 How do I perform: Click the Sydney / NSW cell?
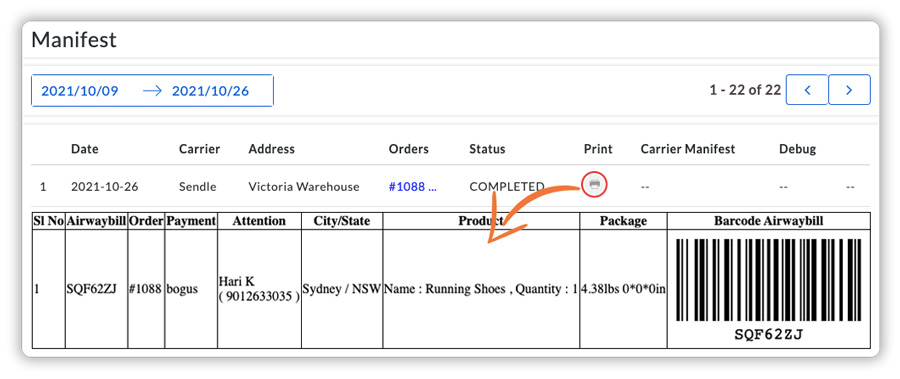click(342, 289)
